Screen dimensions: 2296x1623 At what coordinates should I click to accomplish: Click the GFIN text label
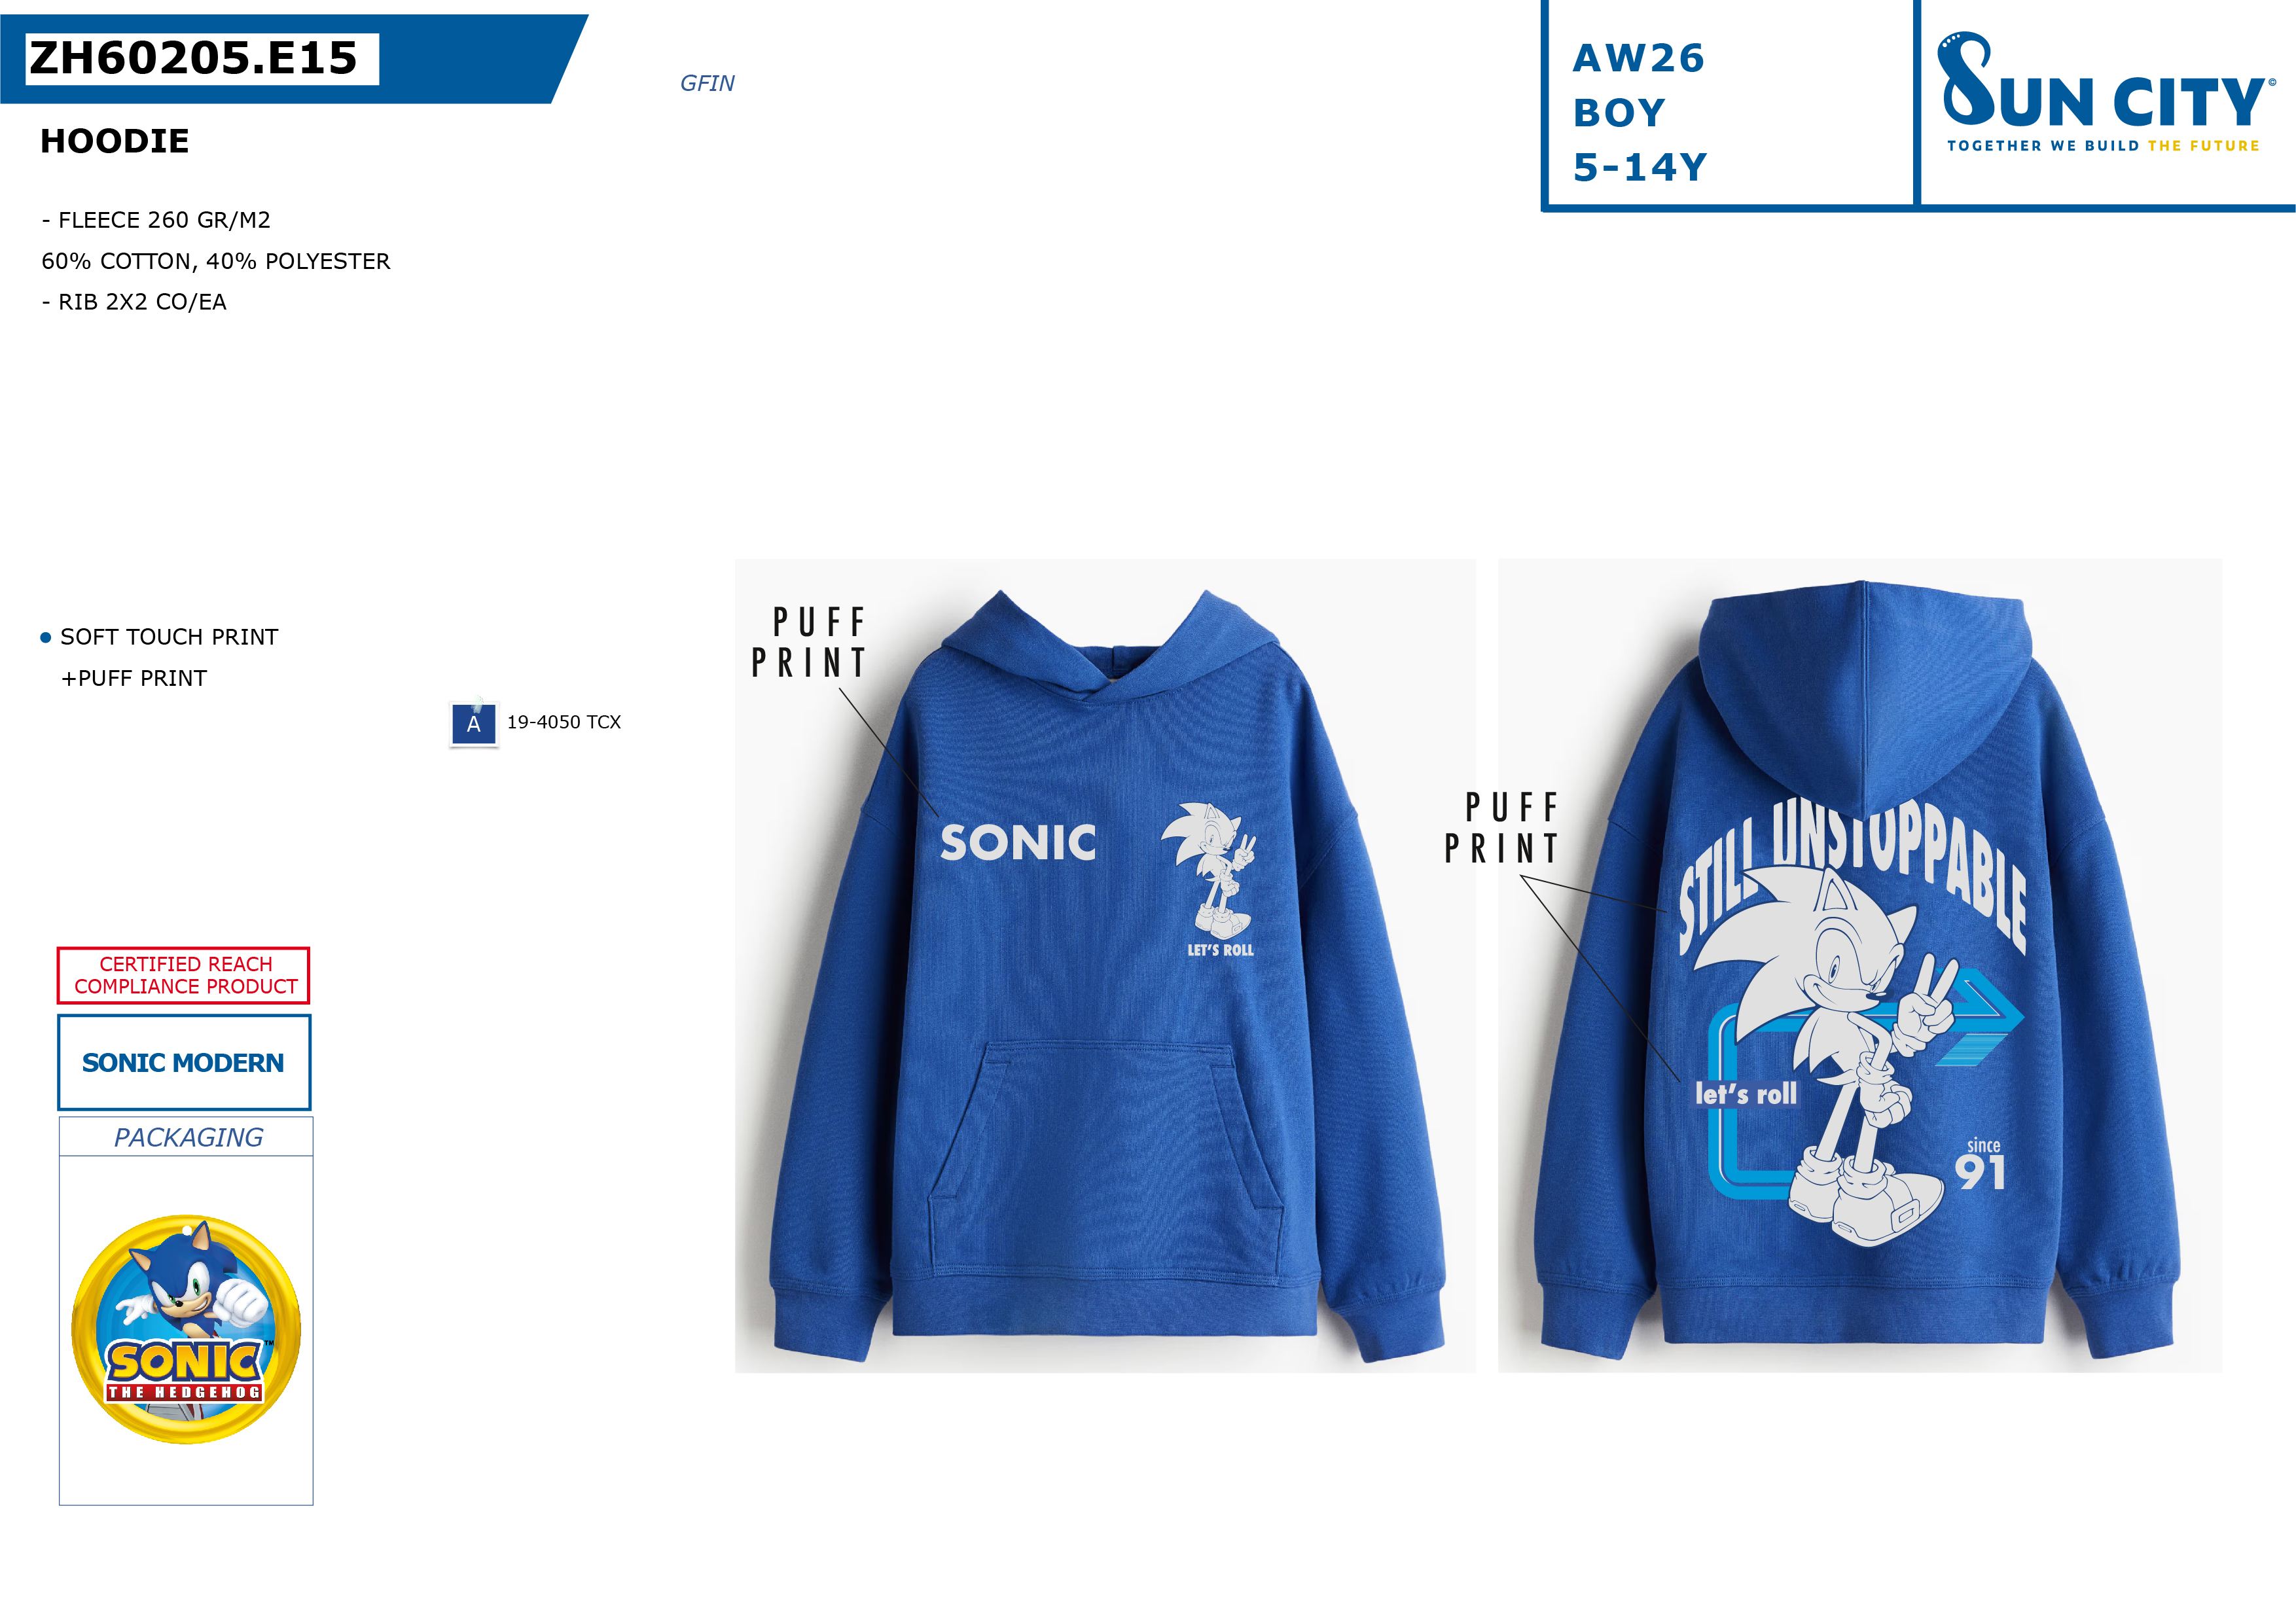707,83
